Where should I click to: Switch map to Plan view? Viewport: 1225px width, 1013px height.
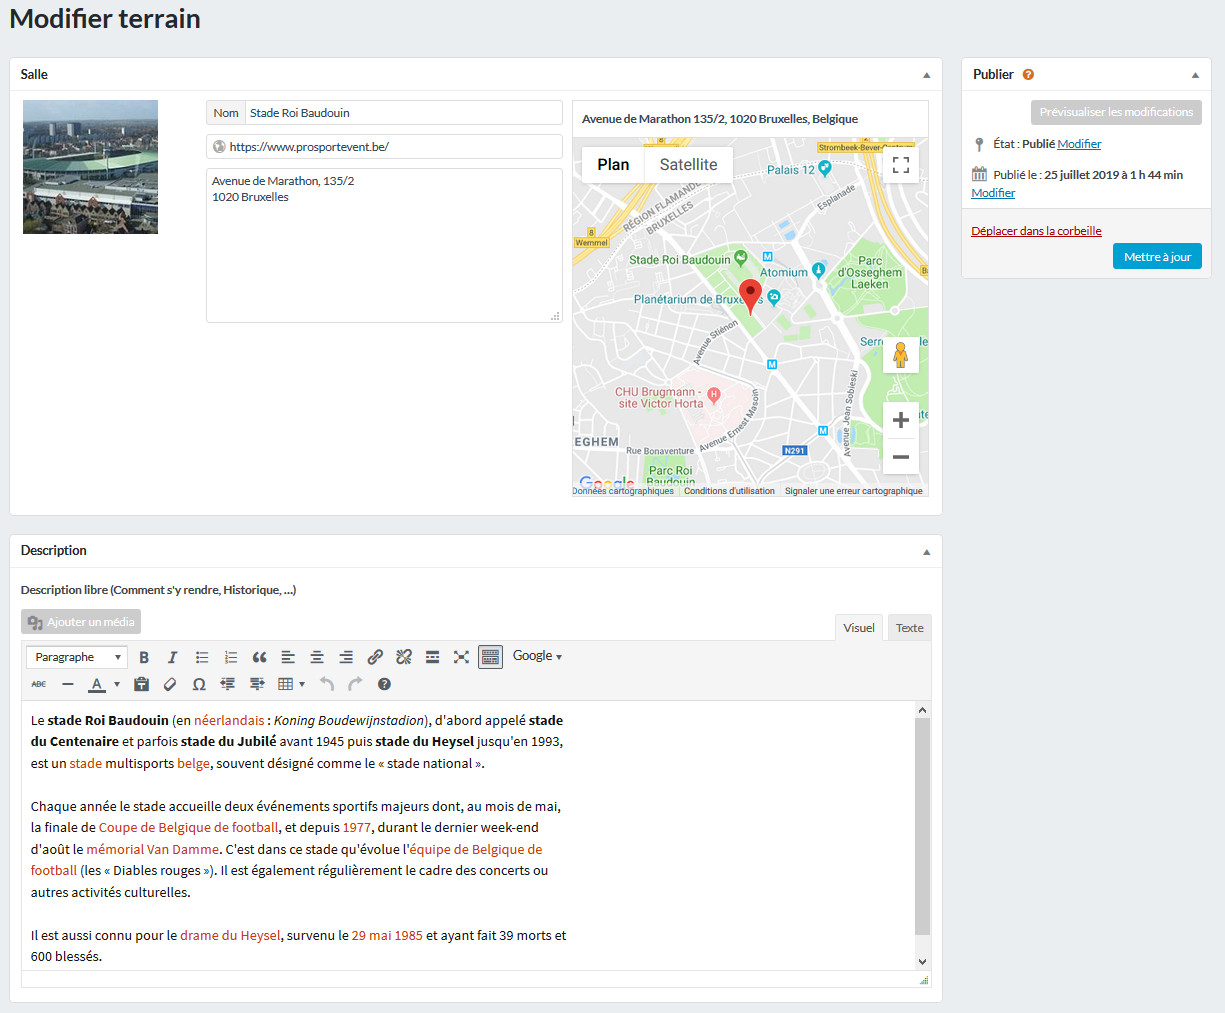pos(613,165)
